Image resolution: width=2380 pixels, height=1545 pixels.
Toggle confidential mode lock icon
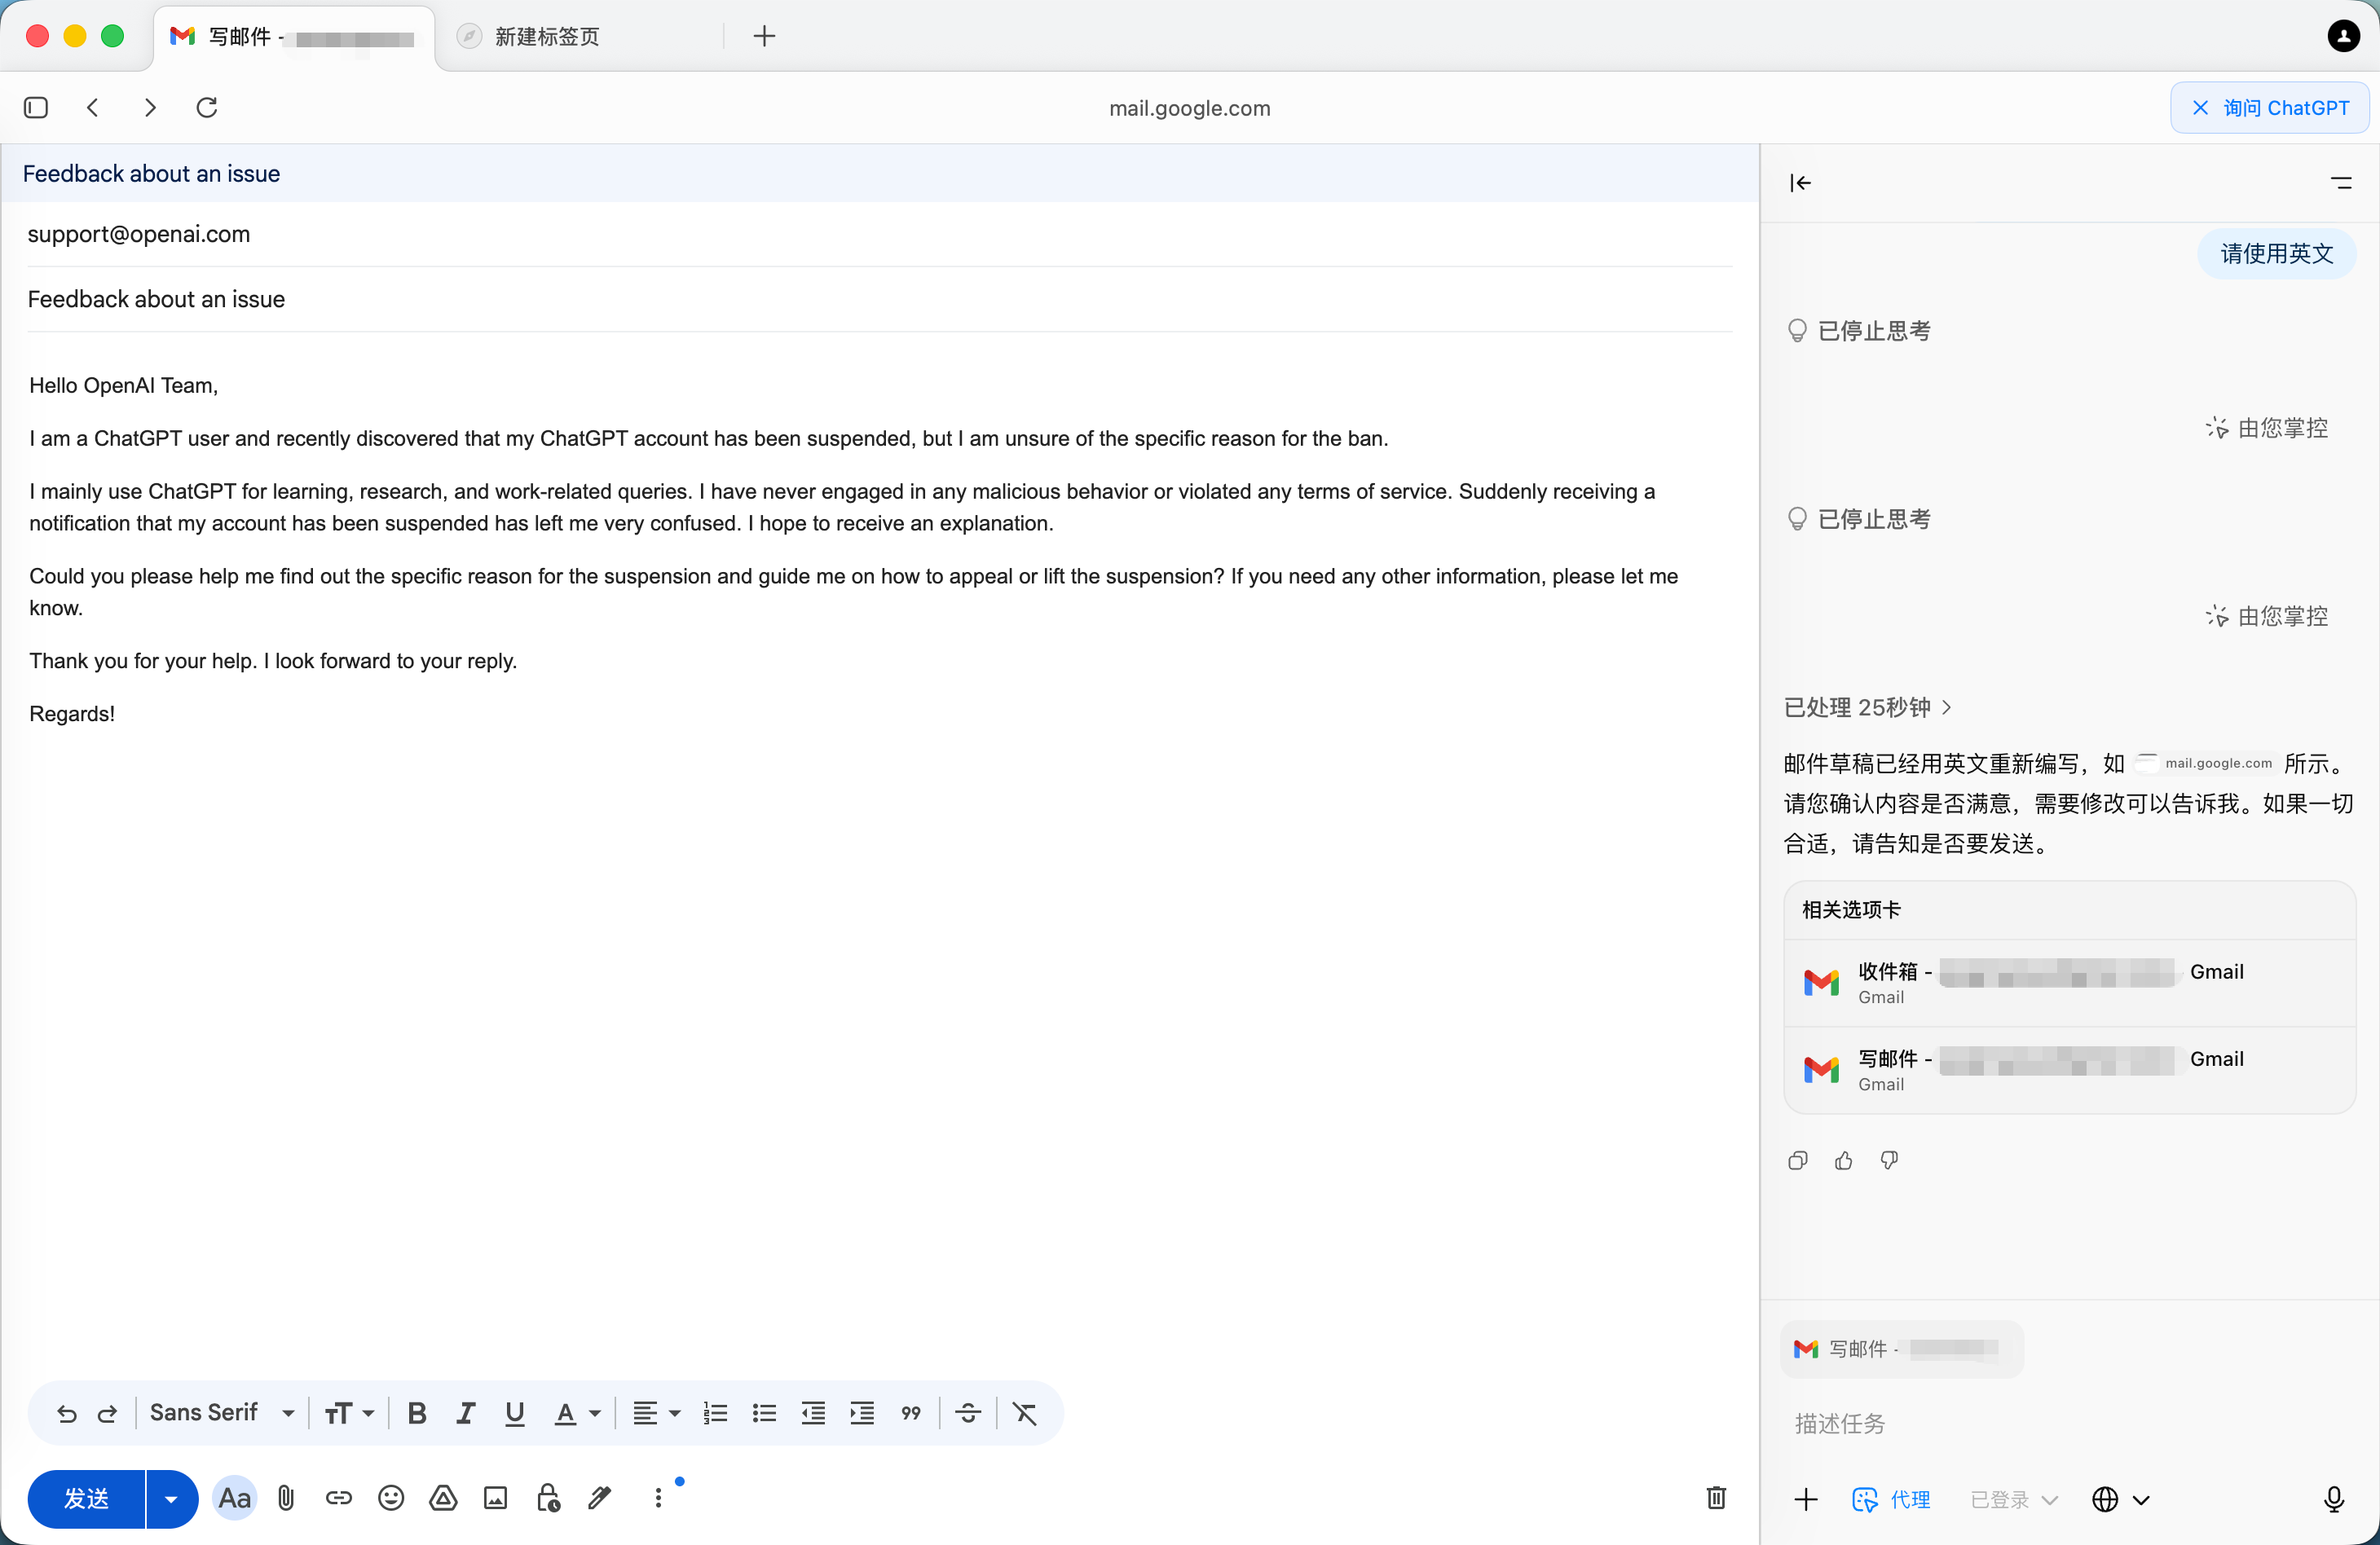(547, 1498)
